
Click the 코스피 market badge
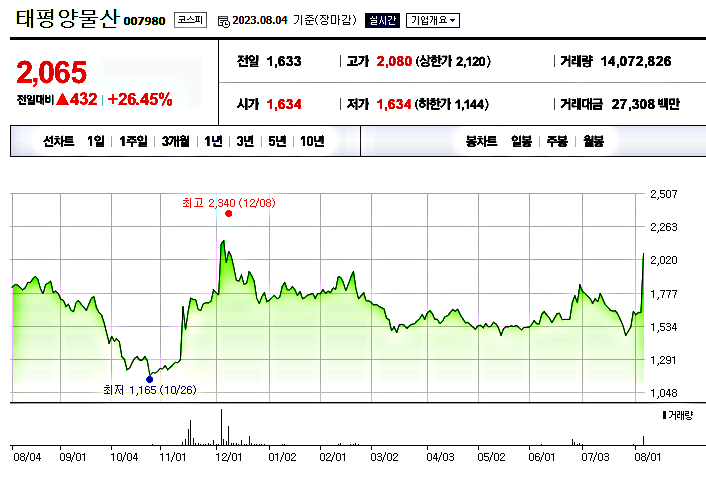[x=190, y=20]
